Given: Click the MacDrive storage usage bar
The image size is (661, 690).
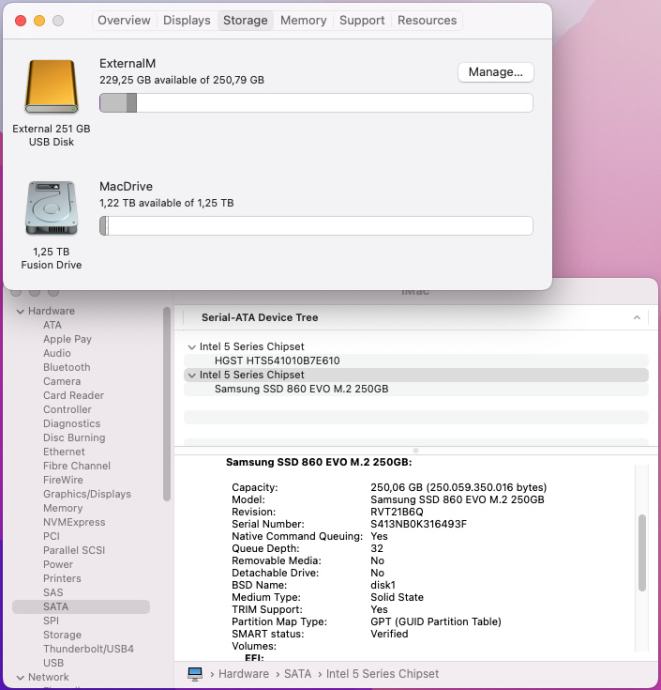Looking at the screenshot, I should tap(316, 226).
